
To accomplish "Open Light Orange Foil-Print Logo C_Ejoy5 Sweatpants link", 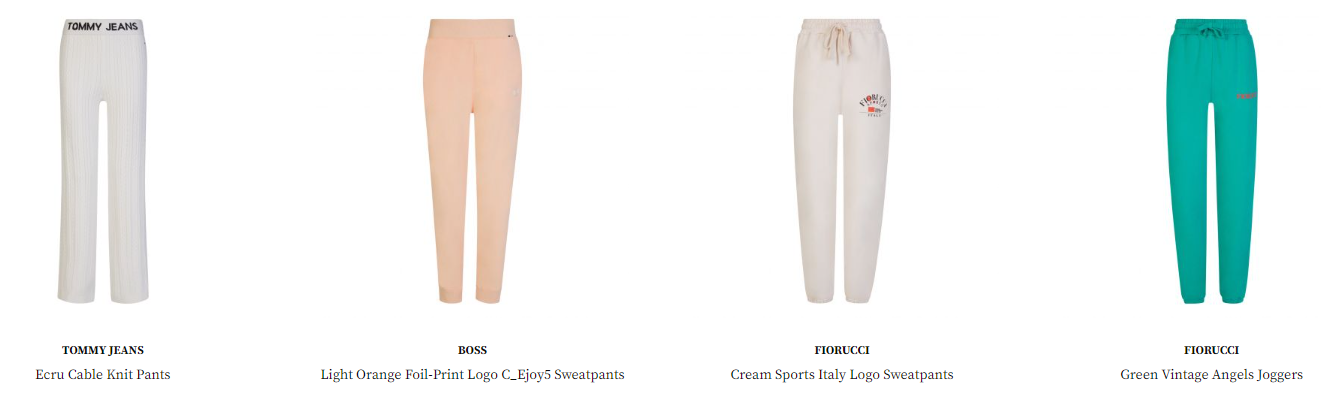I will [472, 375].
